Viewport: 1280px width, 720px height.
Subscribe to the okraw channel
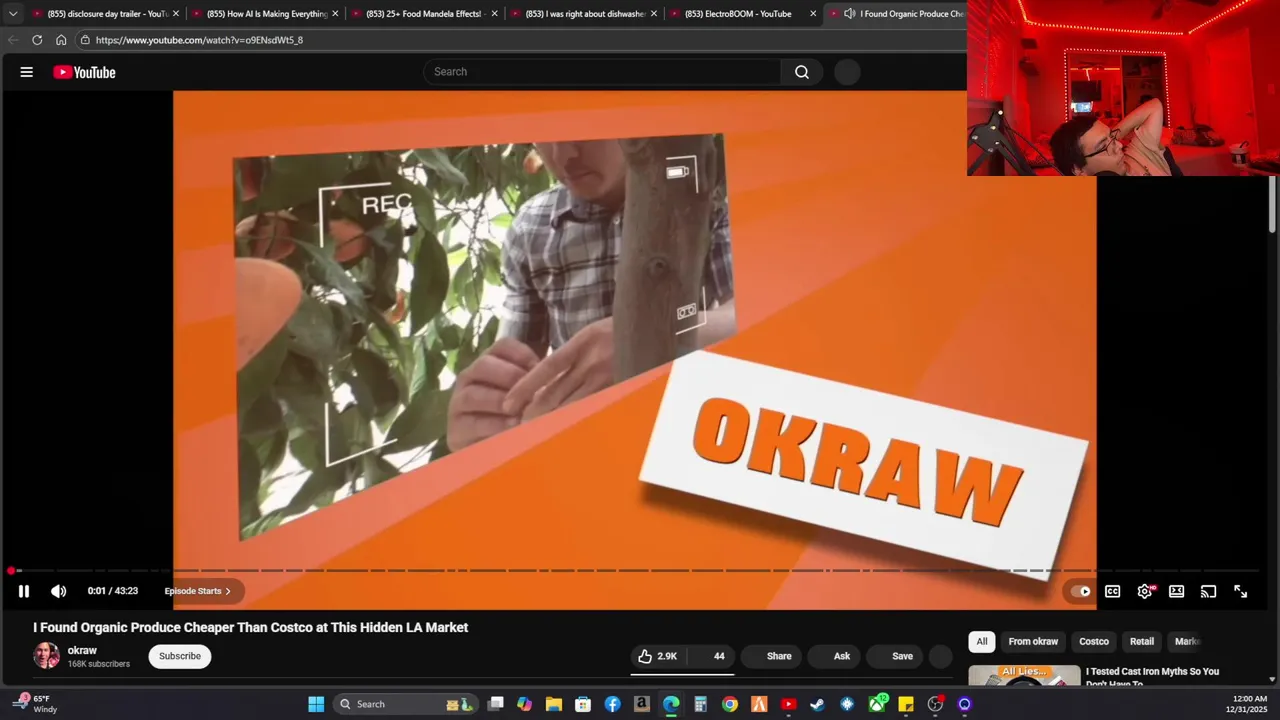click(x=180, y=656)
